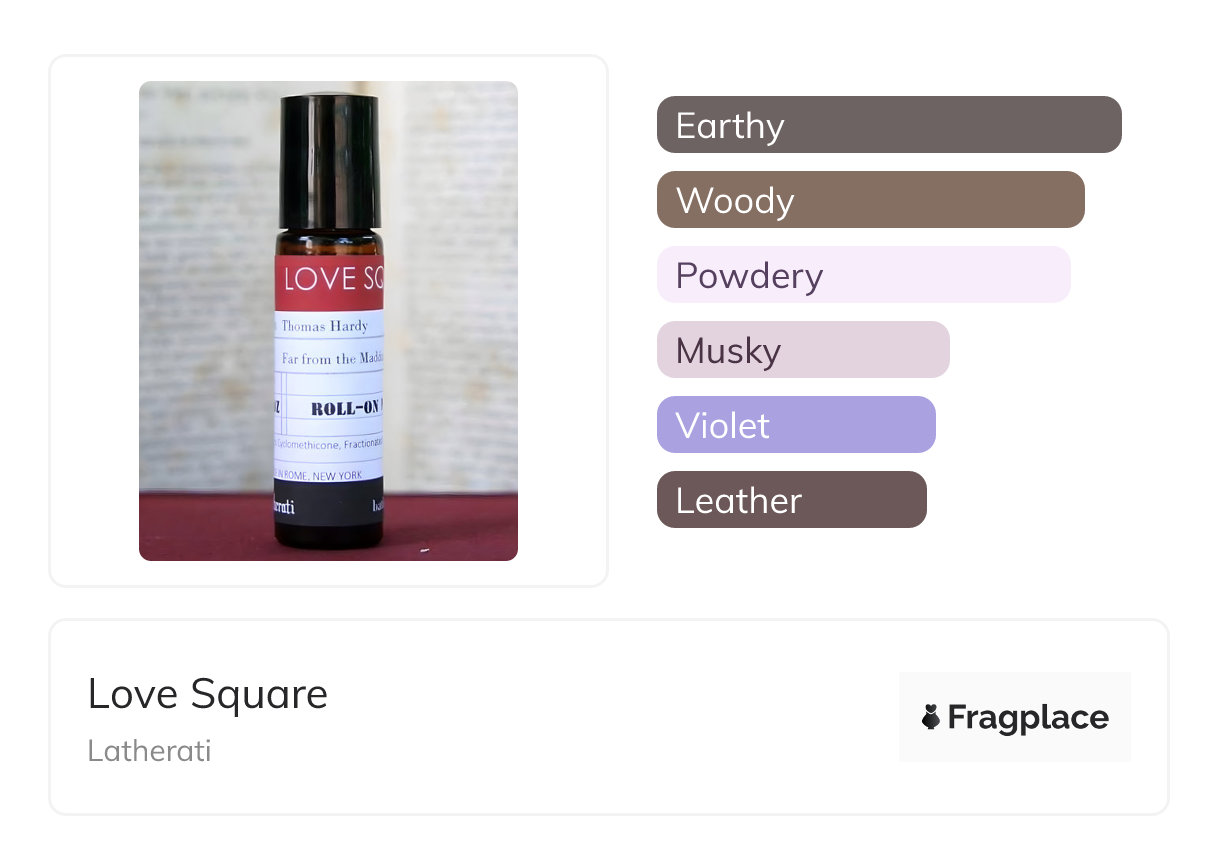Click the black roll-on bottle cap
This screenshot has width=1218, height=864.
(x=329, y=160)
